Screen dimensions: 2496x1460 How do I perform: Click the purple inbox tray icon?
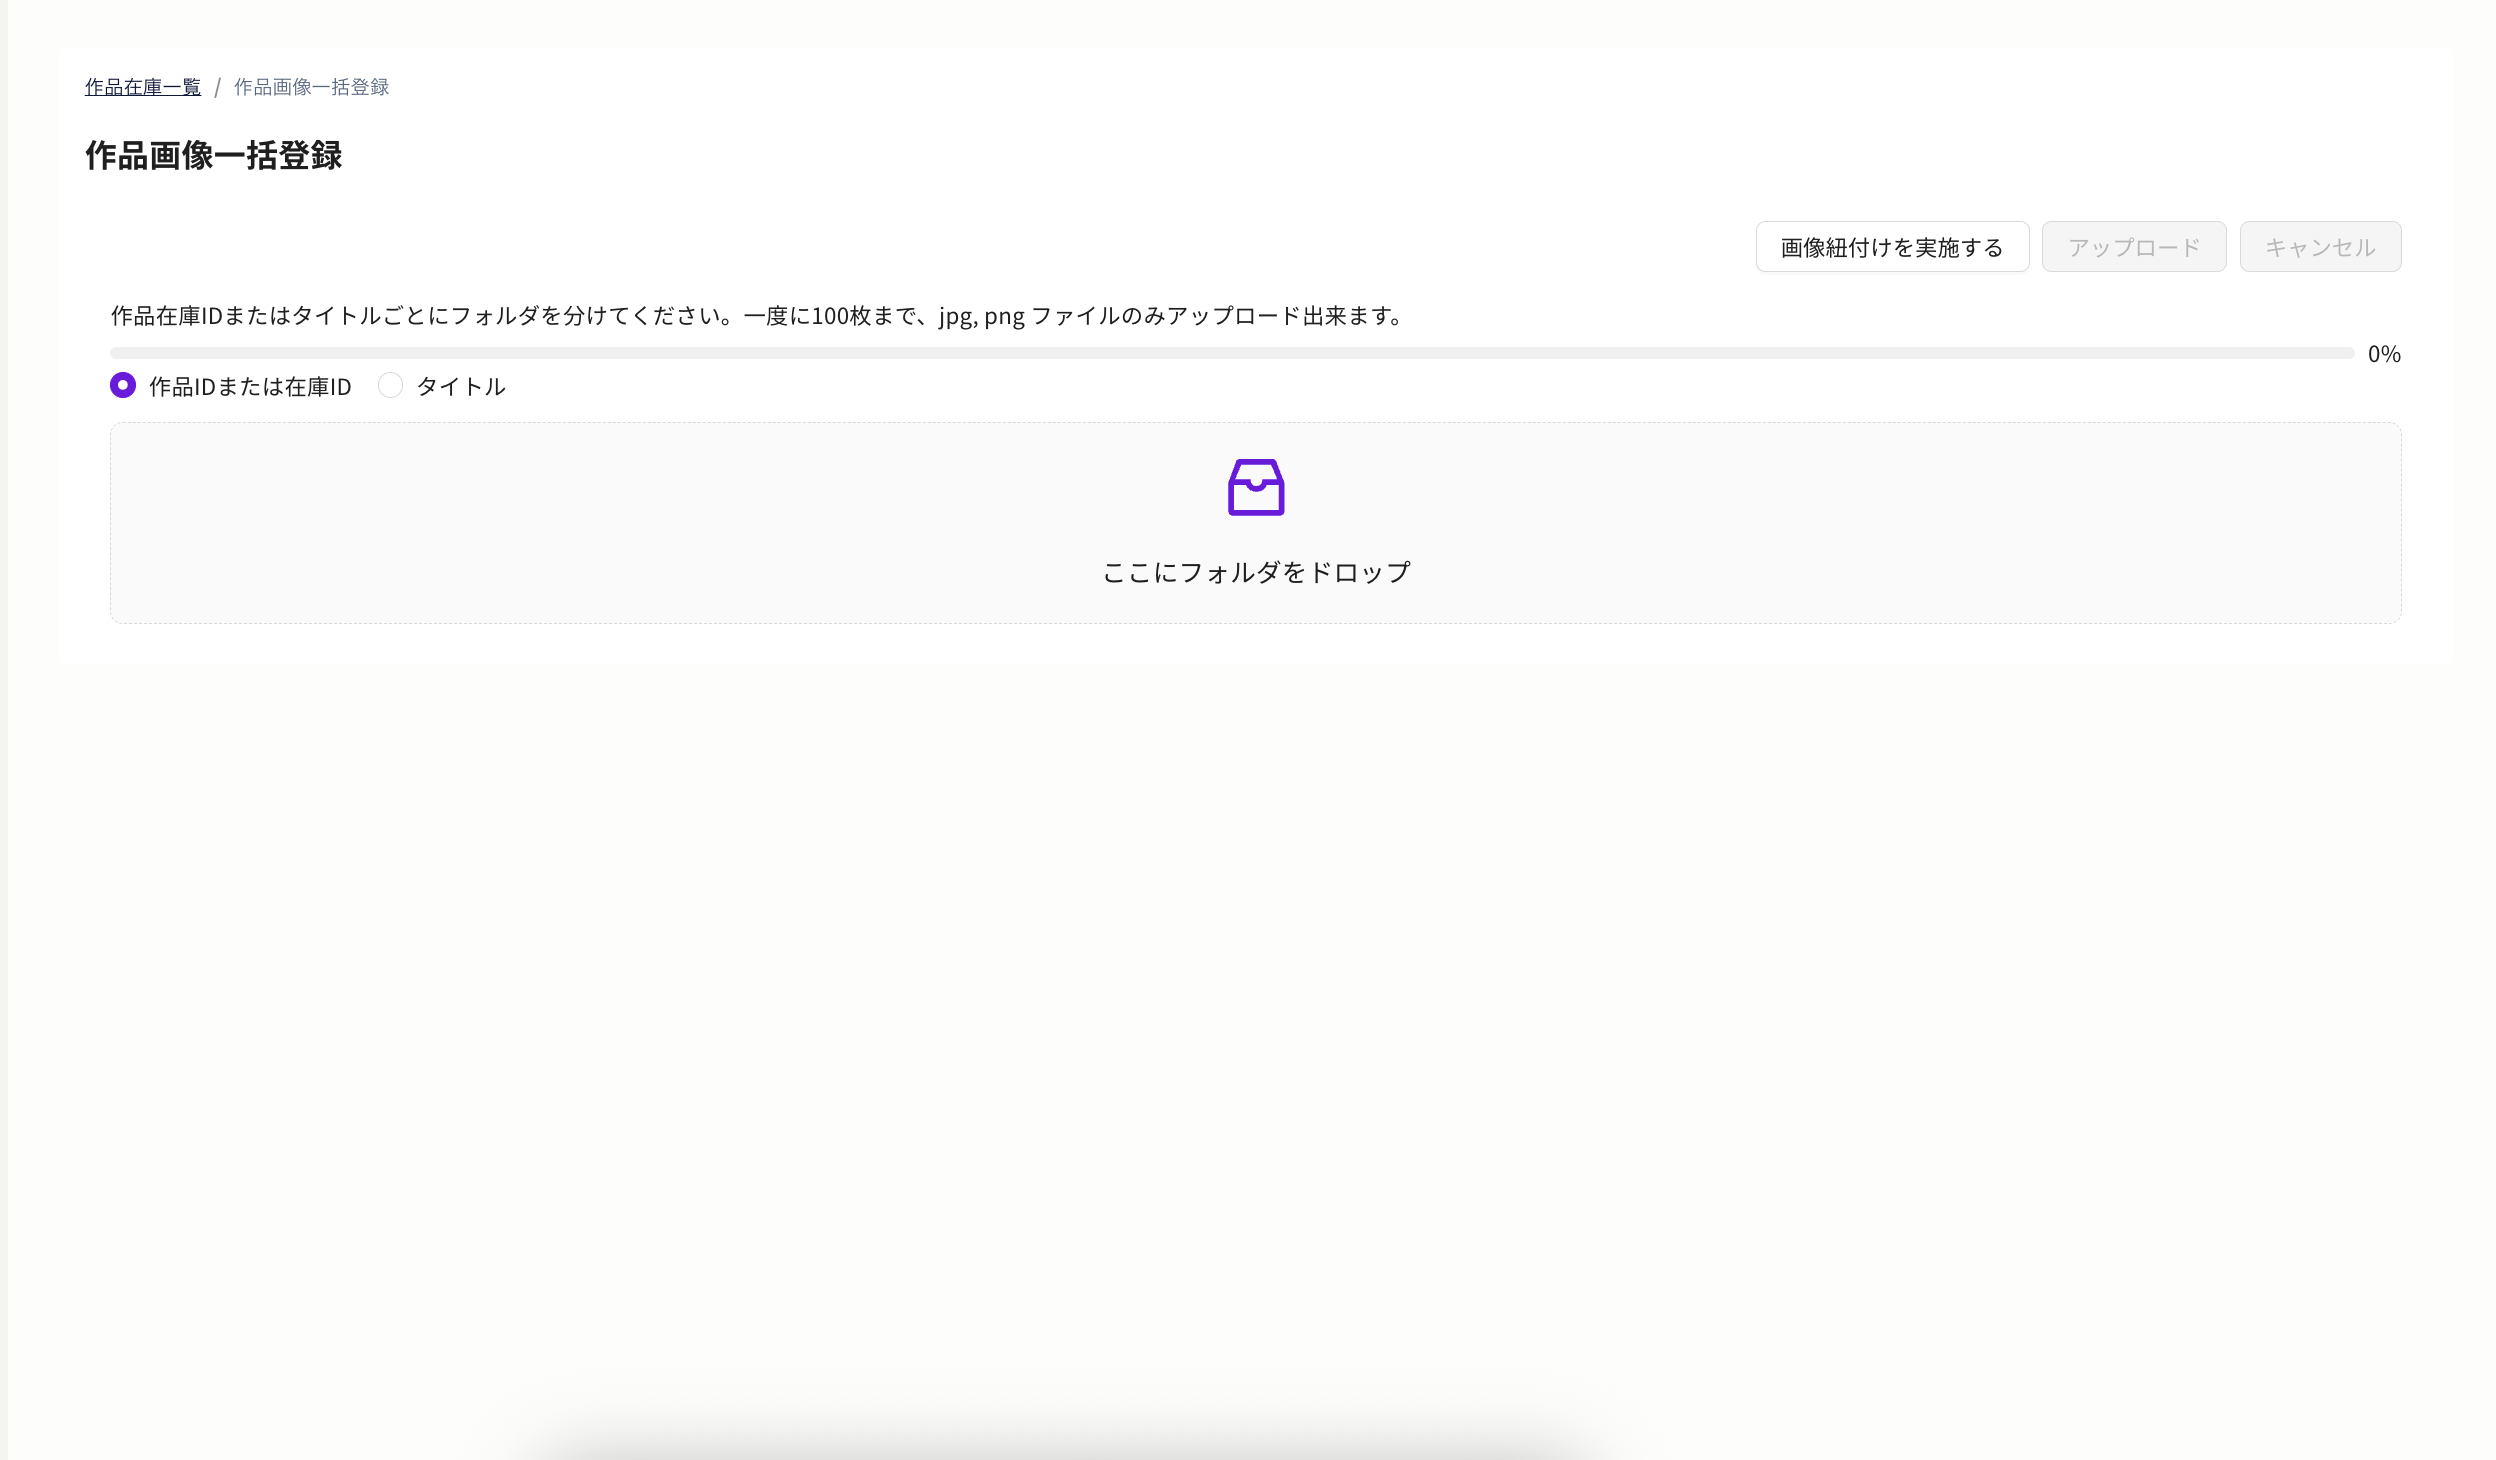[1255, 488]
